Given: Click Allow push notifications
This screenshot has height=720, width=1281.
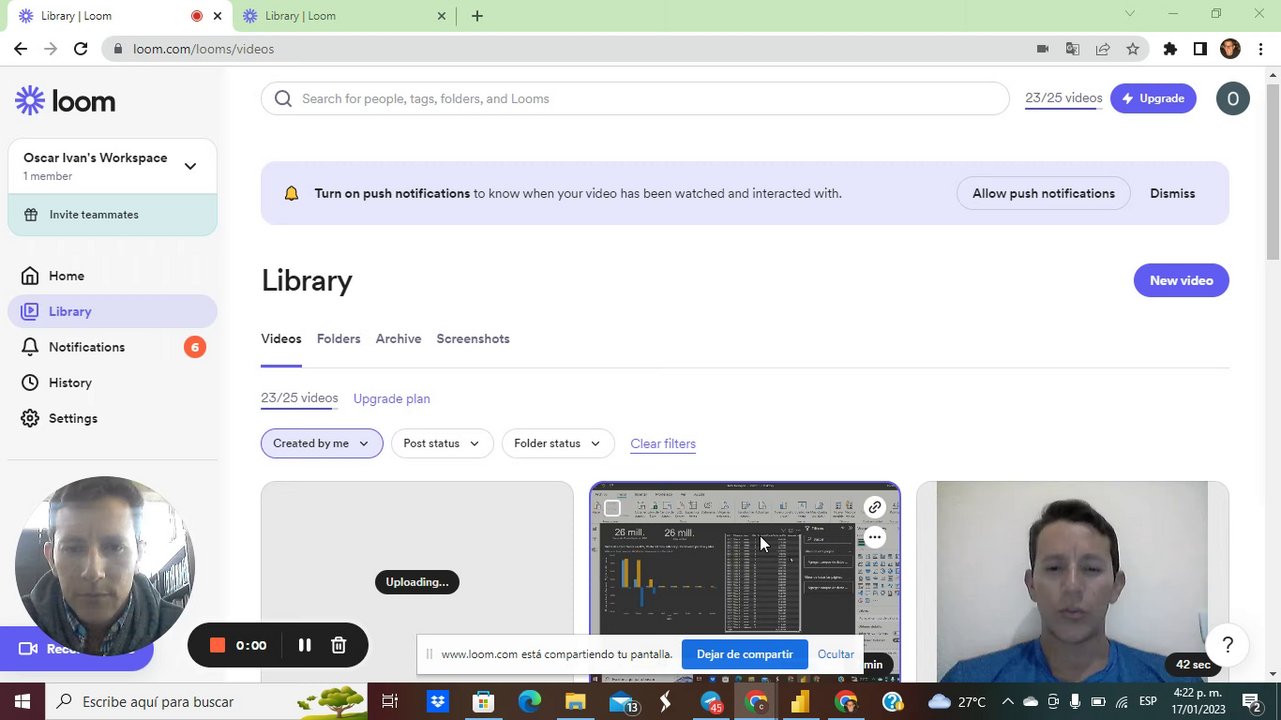Looking at the screenshot, I should [1043, 193].
